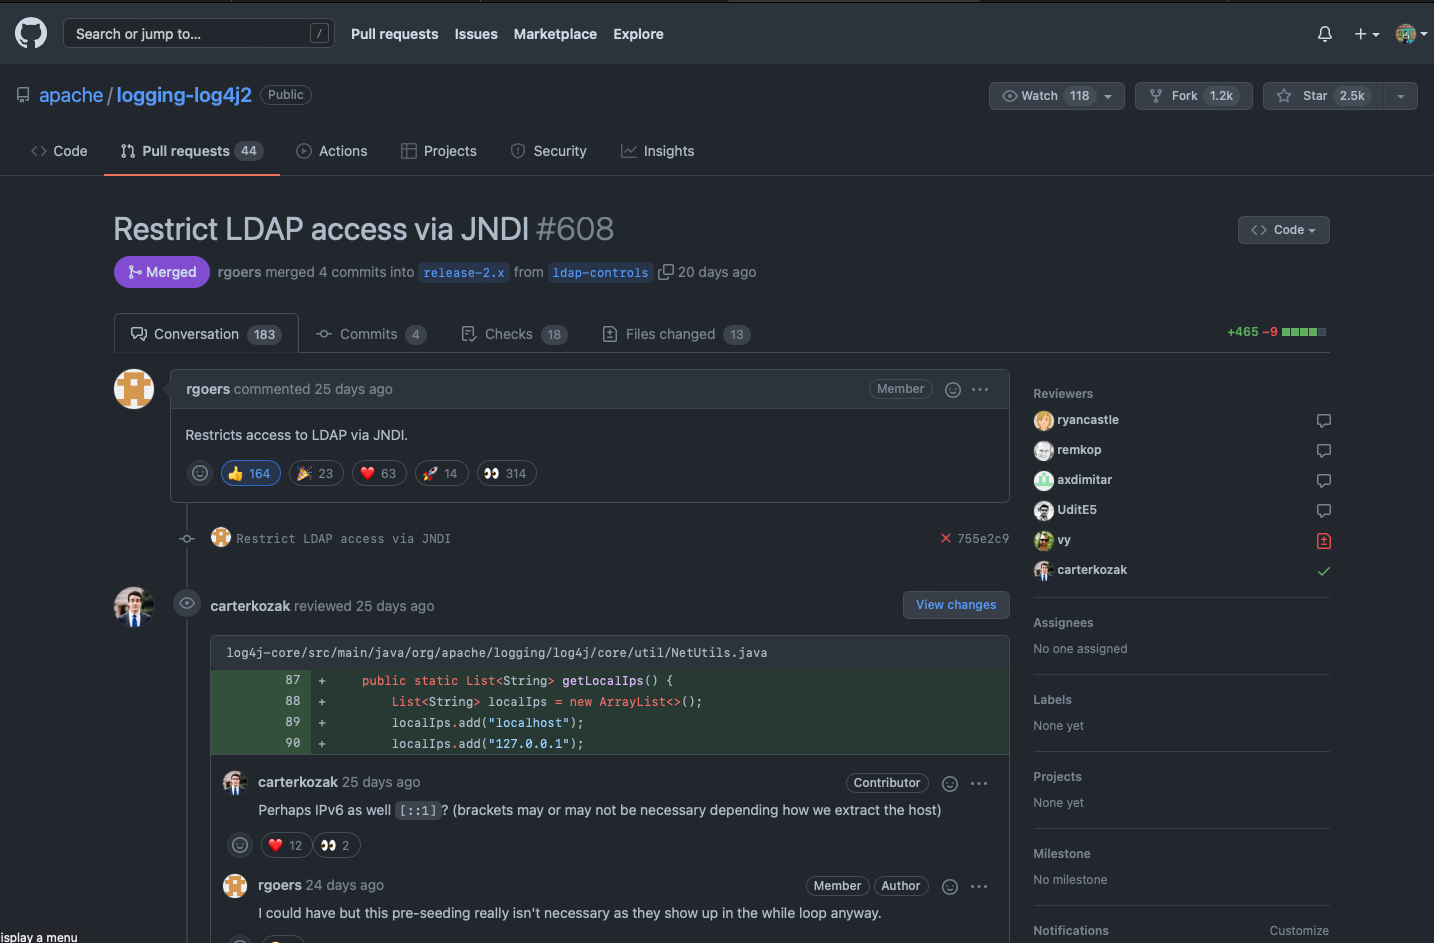The height and width of the screenshot is (943, 1434).
Task: Go to the logging-log4j2 repository link
Action: click(x=184, y=95)
